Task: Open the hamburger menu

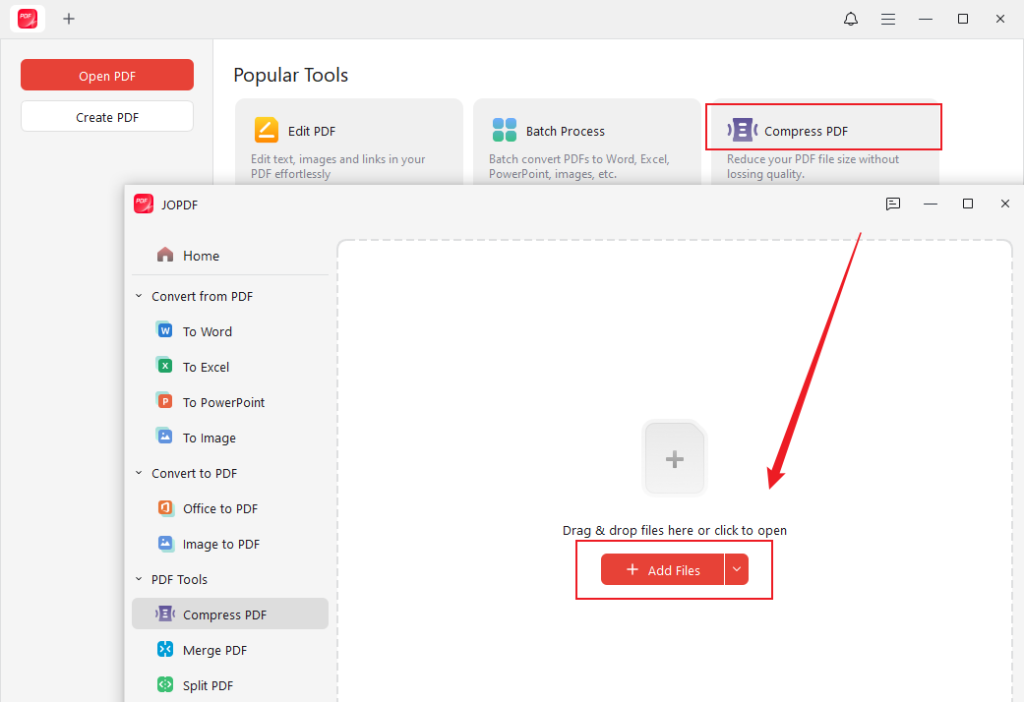Action: coord(888,18)
